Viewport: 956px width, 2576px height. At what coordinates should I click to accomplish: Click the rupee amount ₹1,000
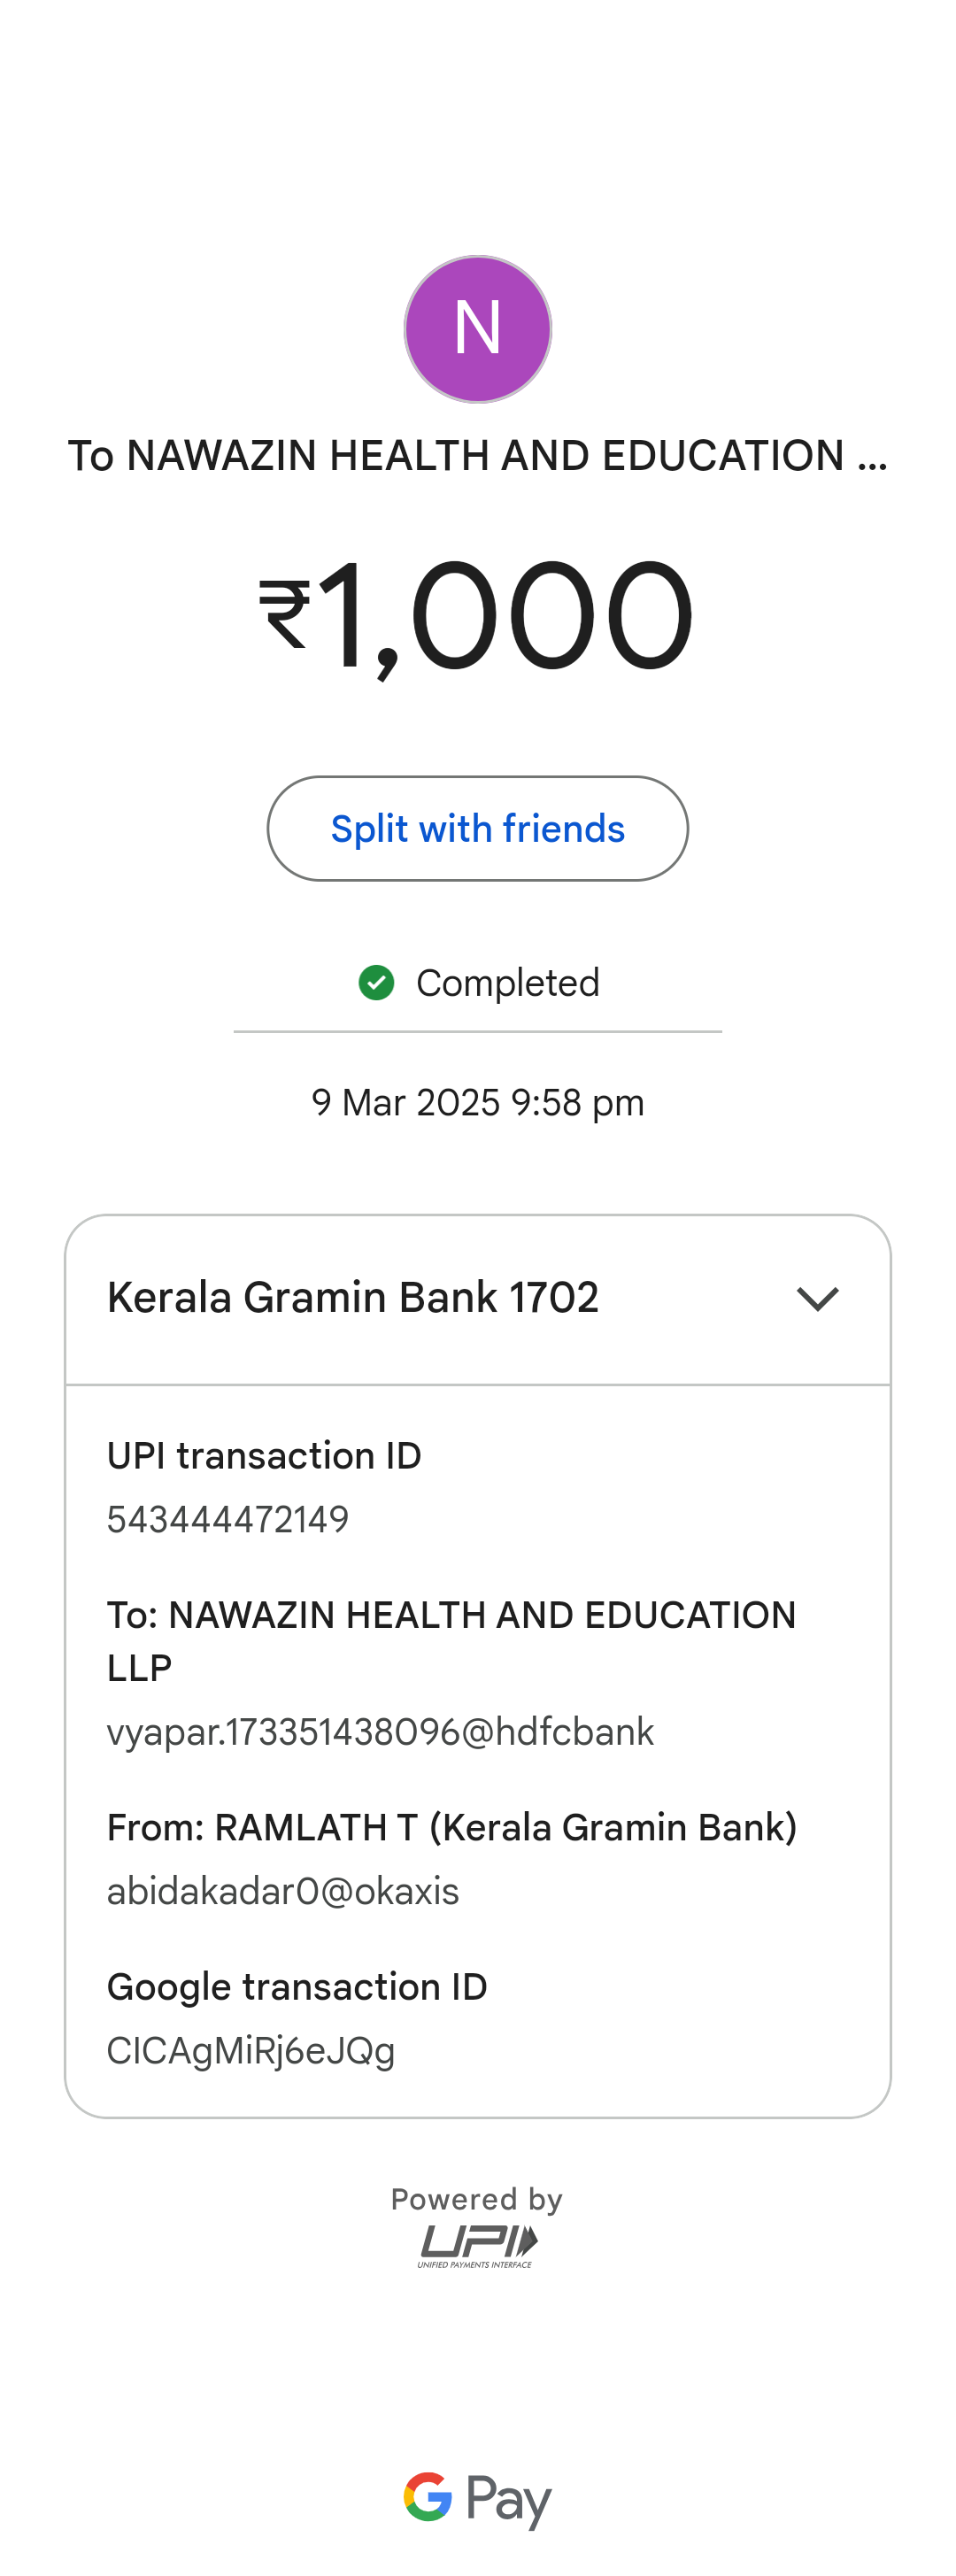(x=477, y=616)
